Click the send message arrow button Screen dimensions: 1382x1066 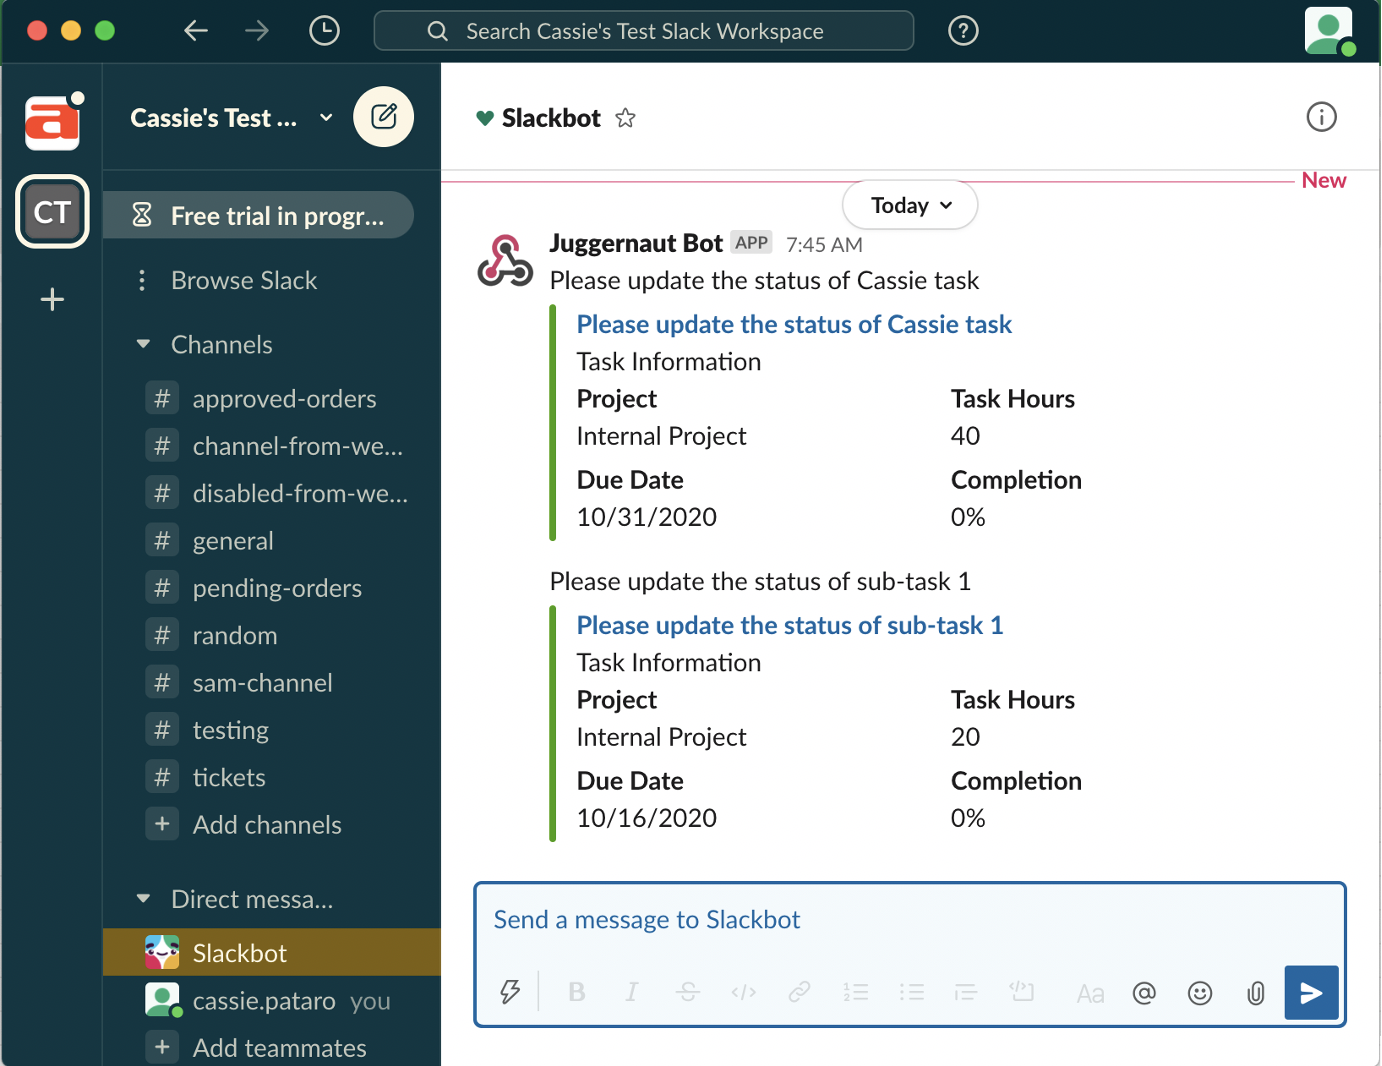pos(1311,992)
